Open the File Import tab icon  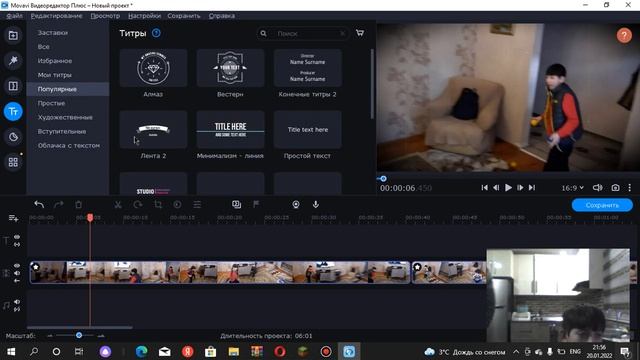click(x=13, y=36)
